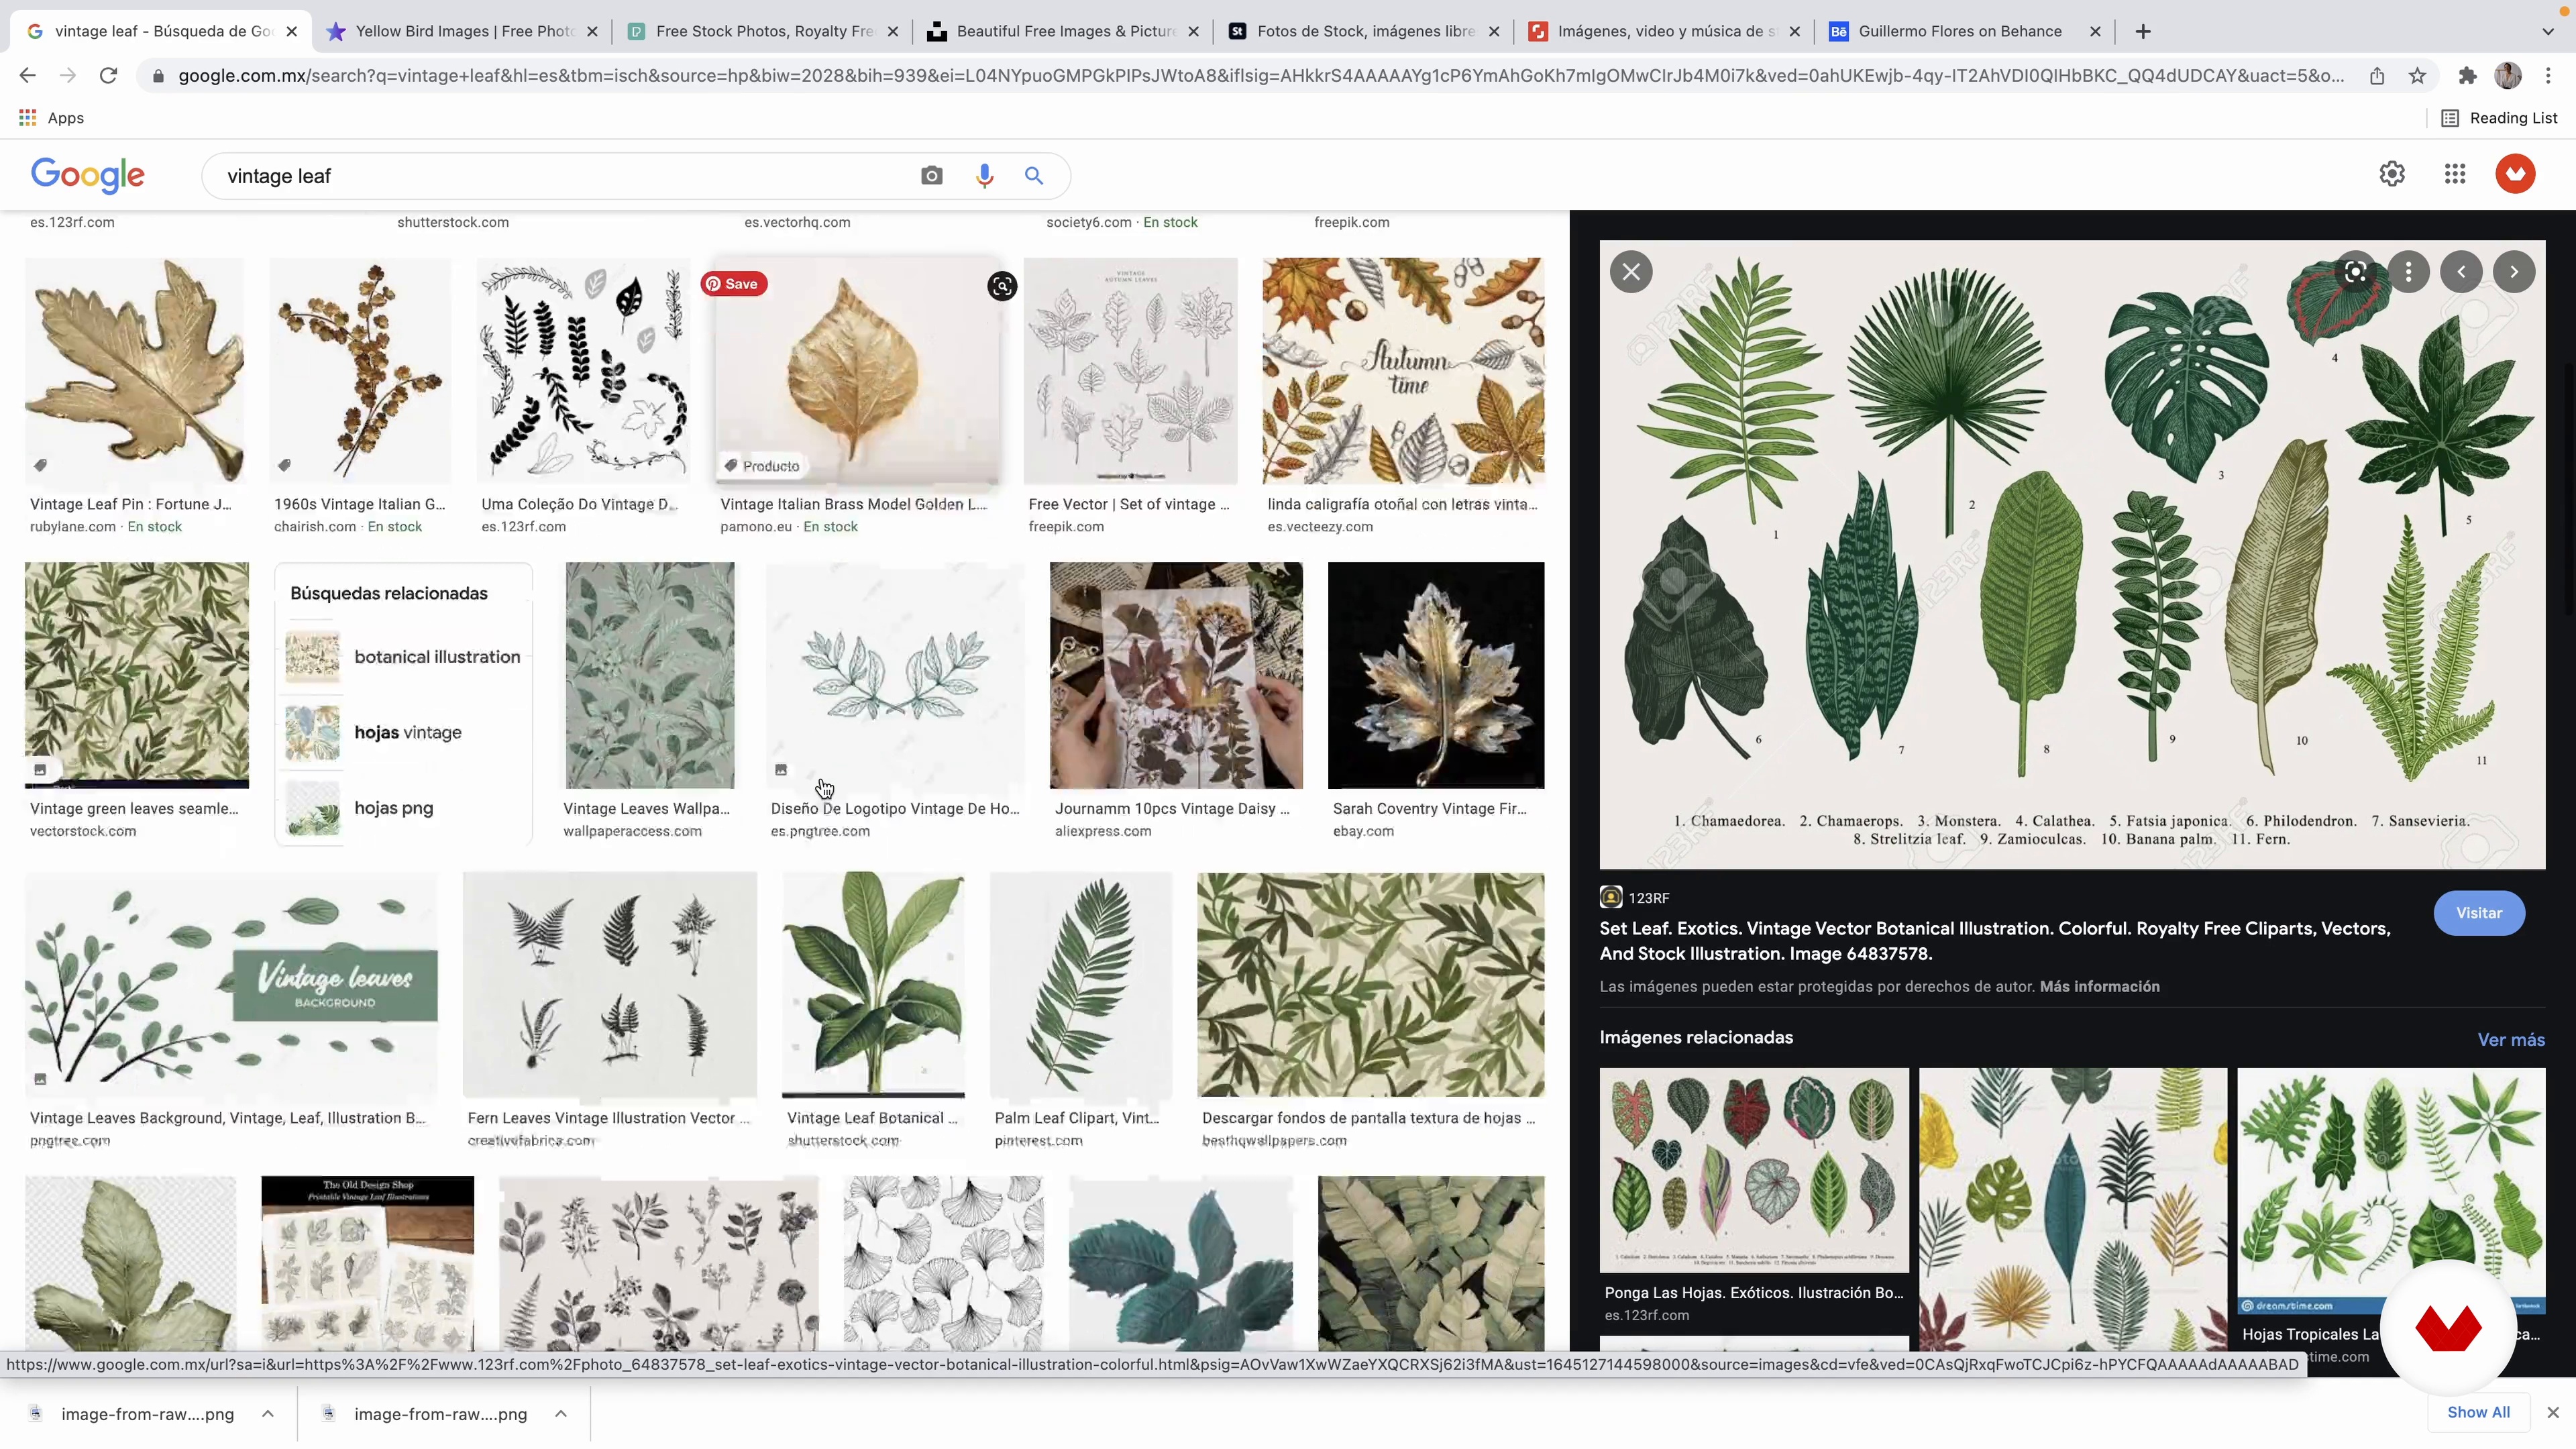Click the browser address bar
The height and width of the screenshot is (1449, 2576).
(1260, 76)
